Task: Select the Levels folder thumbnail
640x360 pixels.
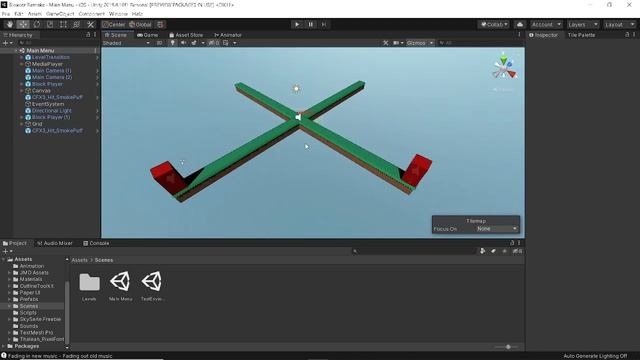Action: [89, 287]
